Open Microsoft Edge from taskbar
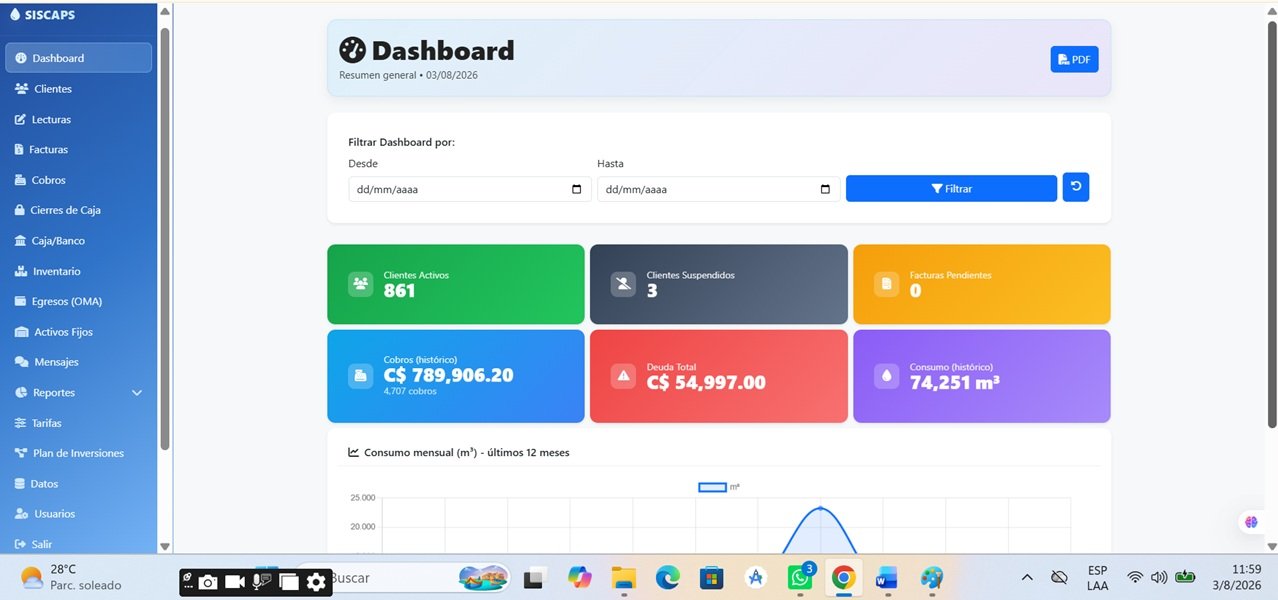This screenshot has height=600, width=1278. [x=668, y=578]
